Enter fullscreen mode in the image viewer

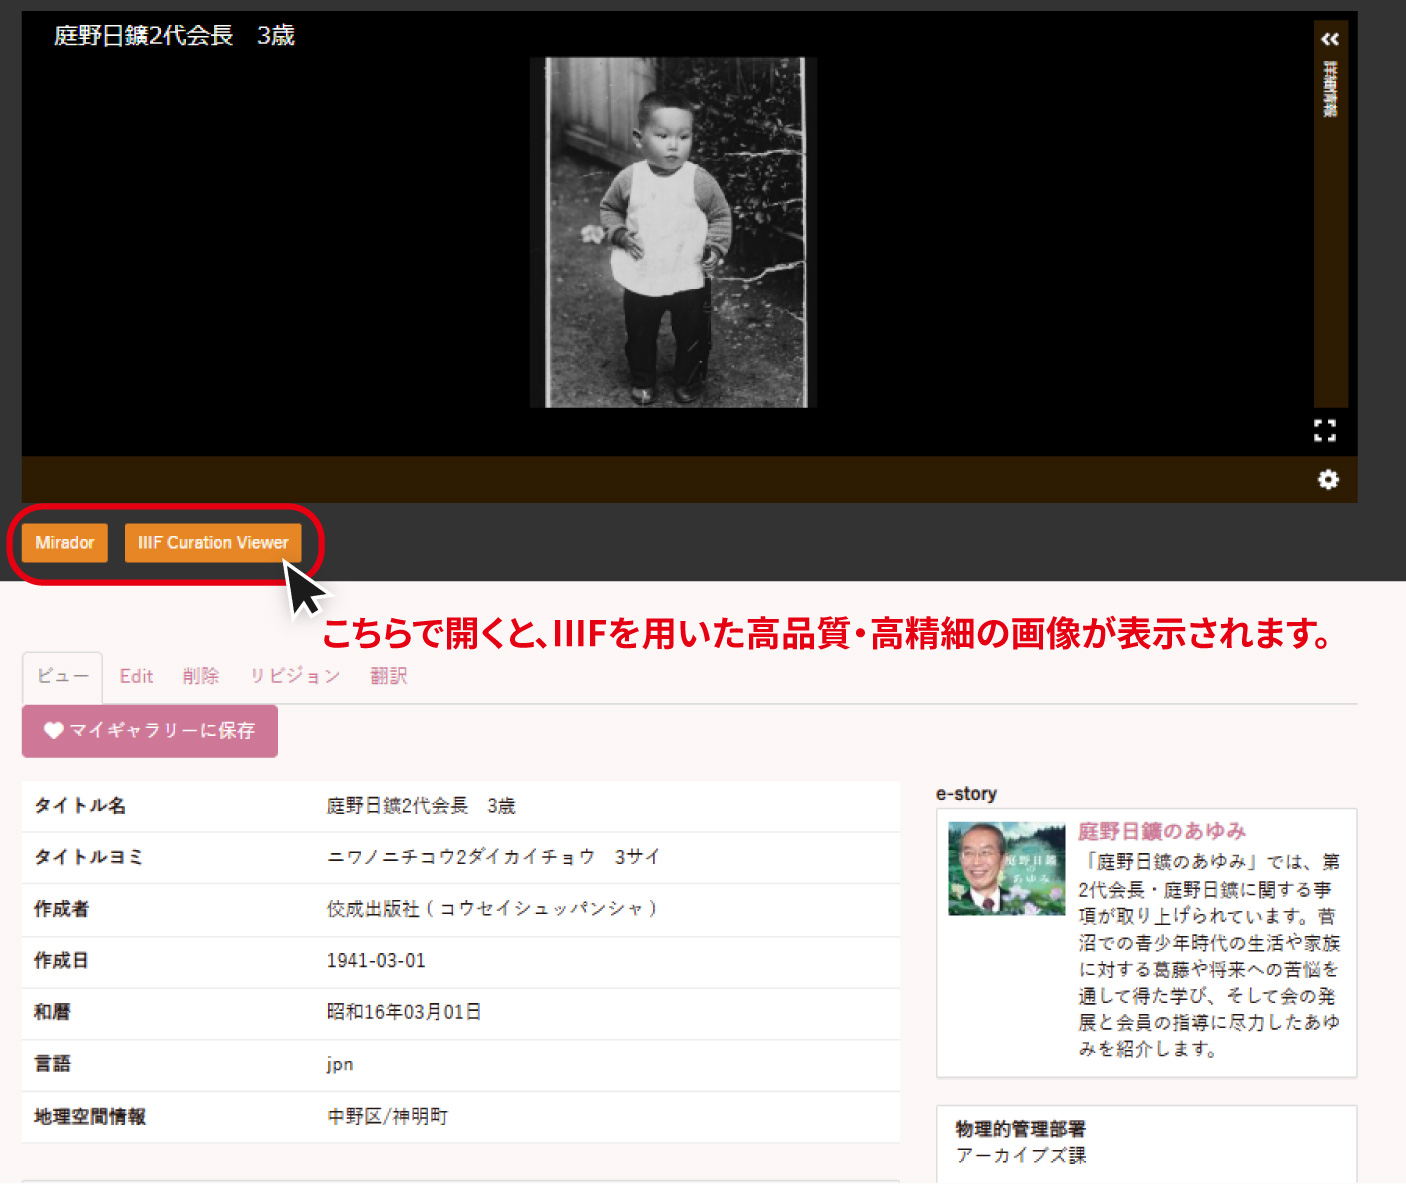pyautogui.click(x=1325, y=431)
